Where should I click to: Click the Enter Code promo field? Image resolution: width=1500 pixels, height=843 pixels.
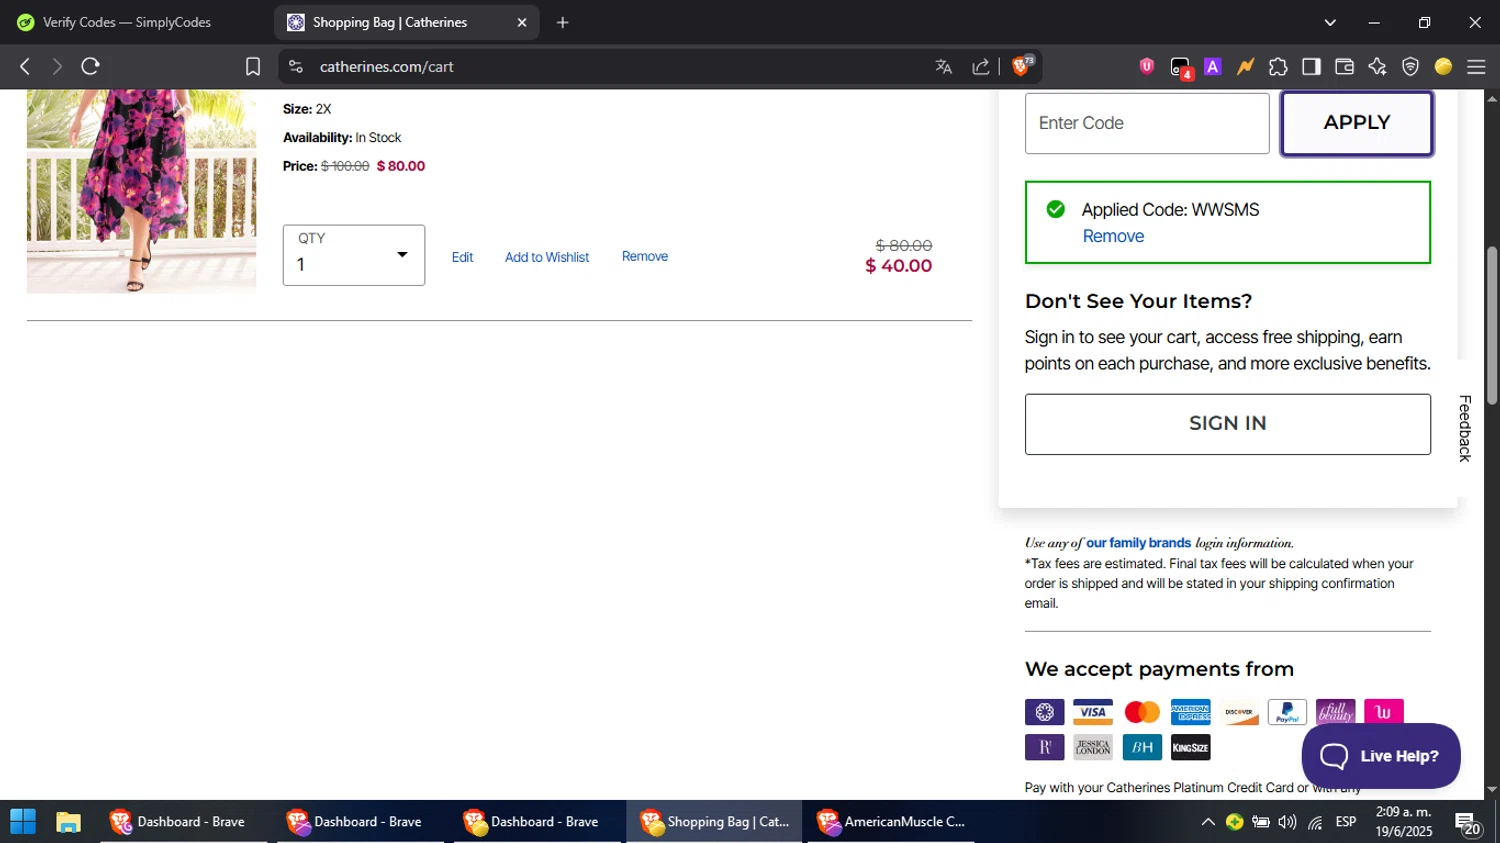pos(1147,123)
